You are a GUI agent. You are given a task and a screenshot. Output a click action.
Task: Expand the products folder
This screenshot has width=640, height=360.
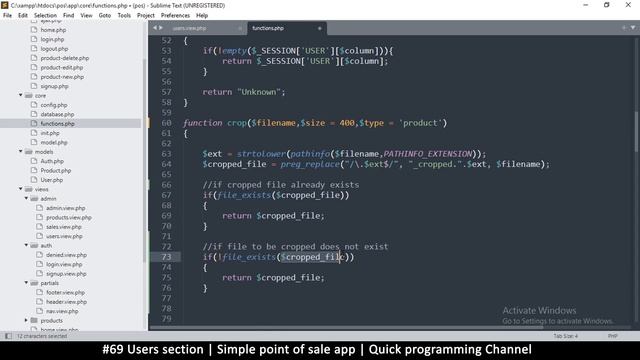(x=26, y=320)
